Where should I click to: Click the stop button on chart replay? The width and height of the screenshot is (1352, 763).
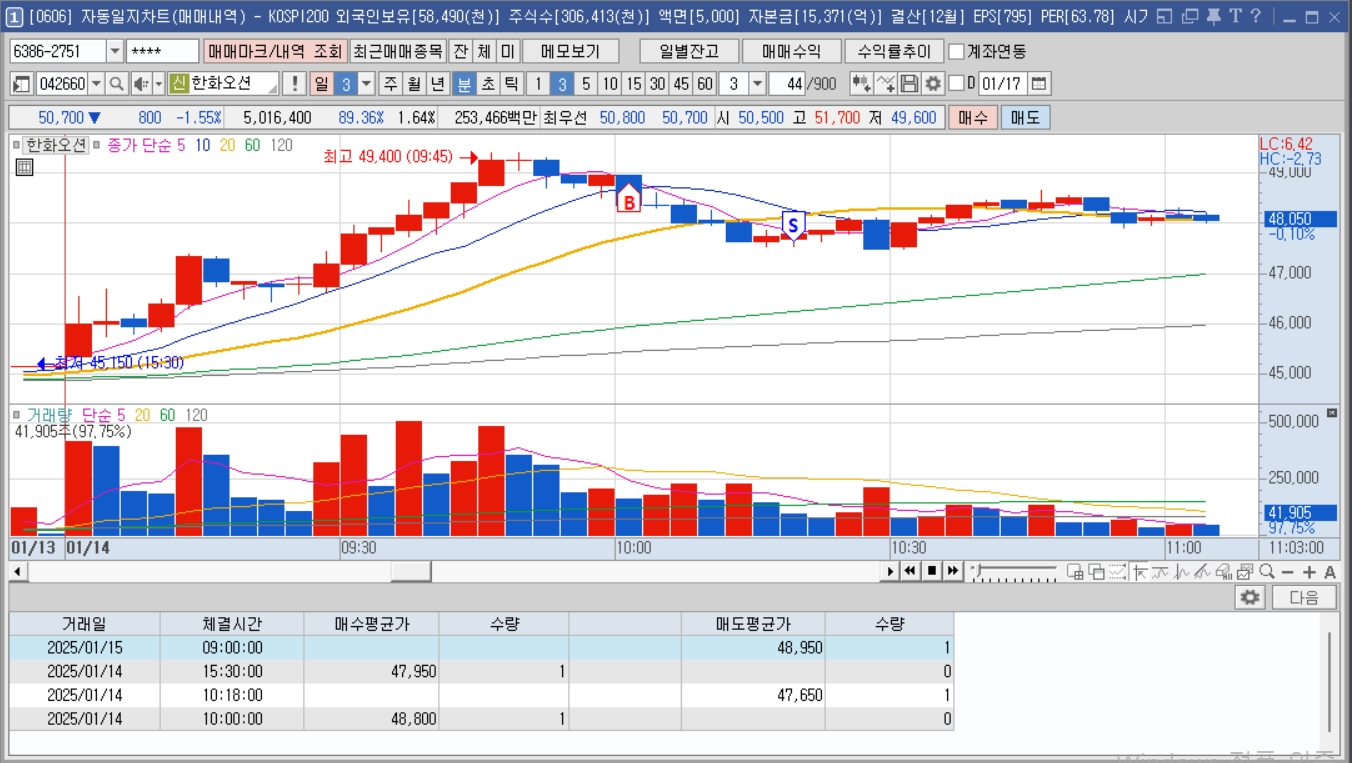coord(932,571)
